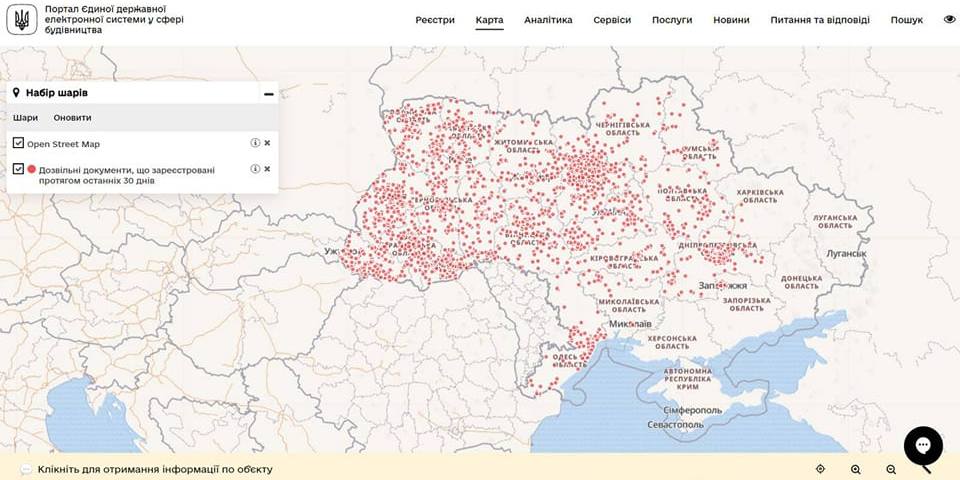Go to the Аналітика section
Viewport: 960px width, 480px height.
548,20
